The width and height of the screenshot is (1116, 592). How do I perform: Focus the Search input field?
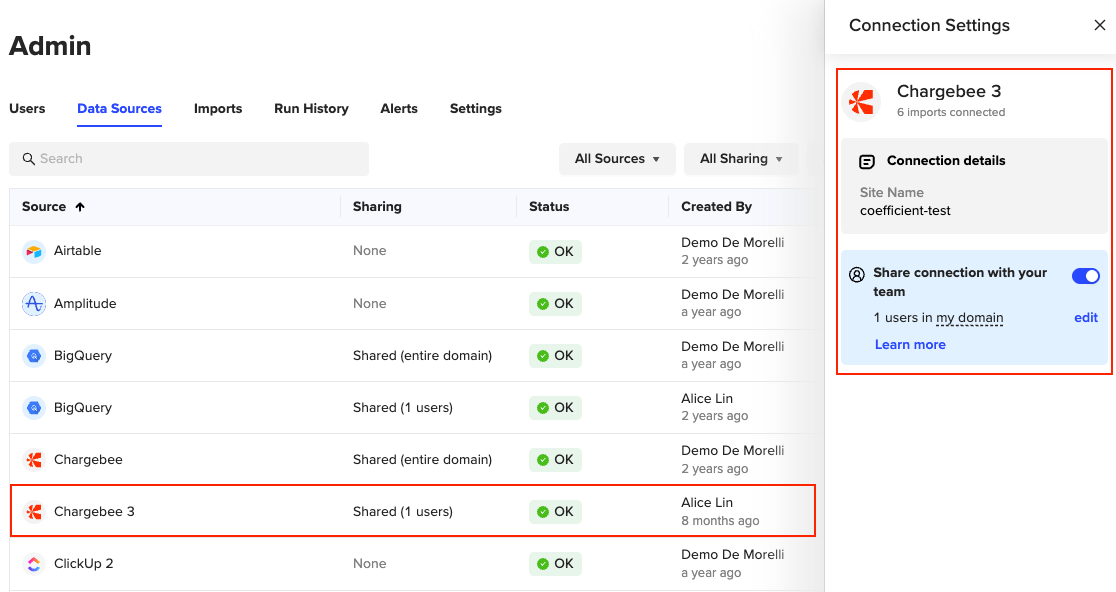click(200, 159)
